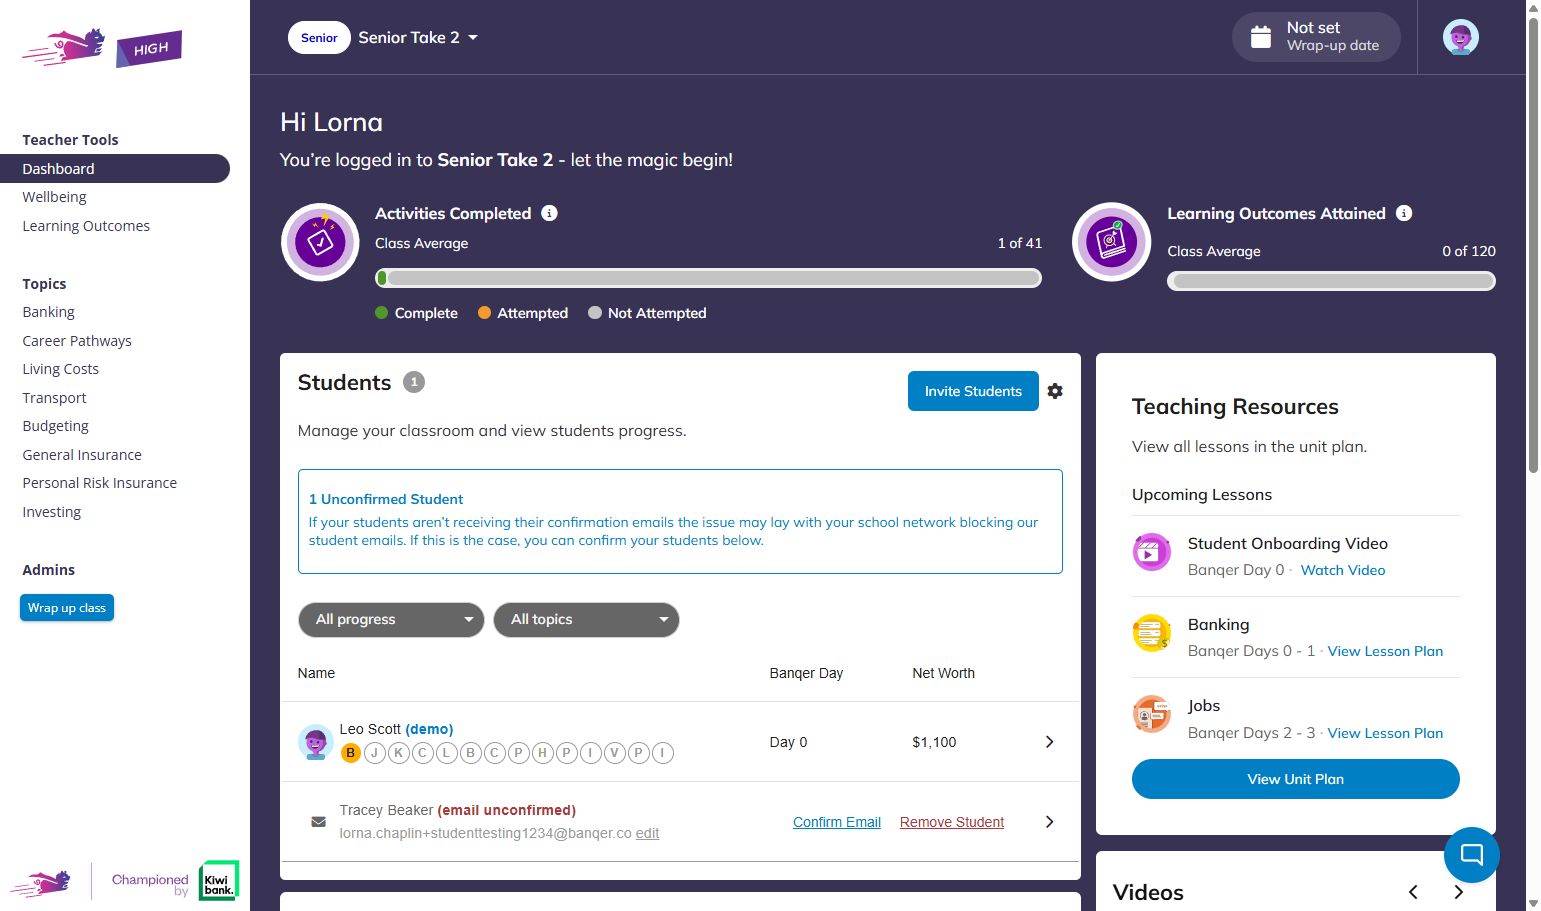
Task: Click the Confirm Email link
Action: click(x=837, y=822)
